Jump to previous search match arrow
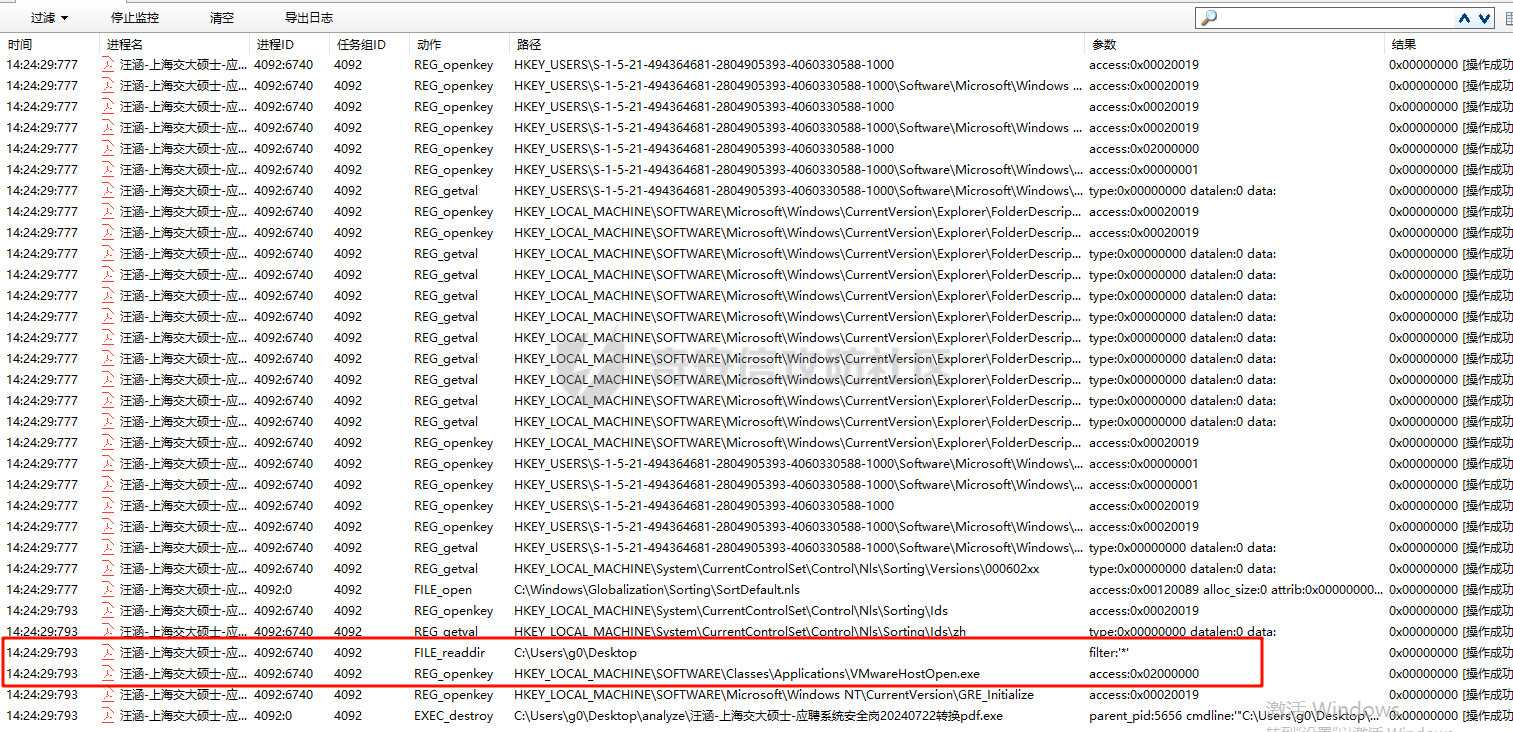Screen dimensions: 1513x732 1465,18
